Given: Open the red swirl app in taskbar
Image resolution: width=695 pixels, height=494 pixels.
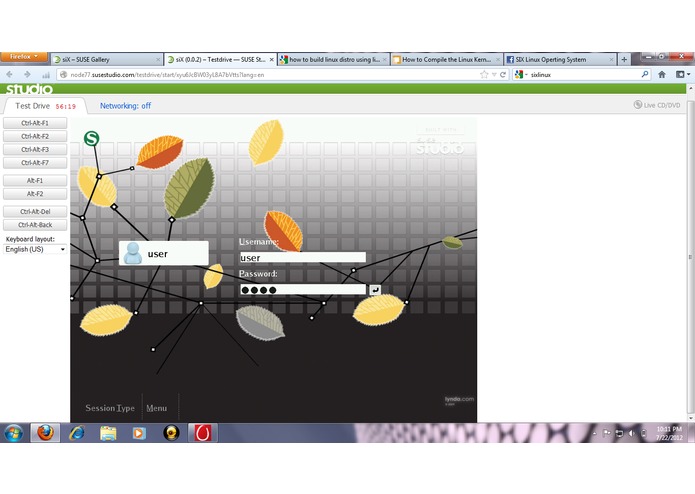Looking at the screenshot, I should [x=203, y=433].
